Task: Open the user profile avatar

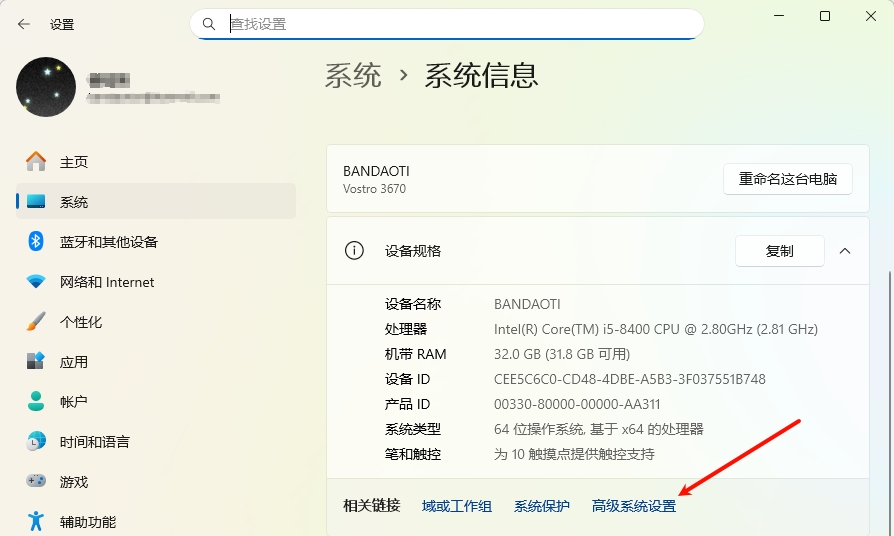Action: pyautogui.click(x=46, y=87)
